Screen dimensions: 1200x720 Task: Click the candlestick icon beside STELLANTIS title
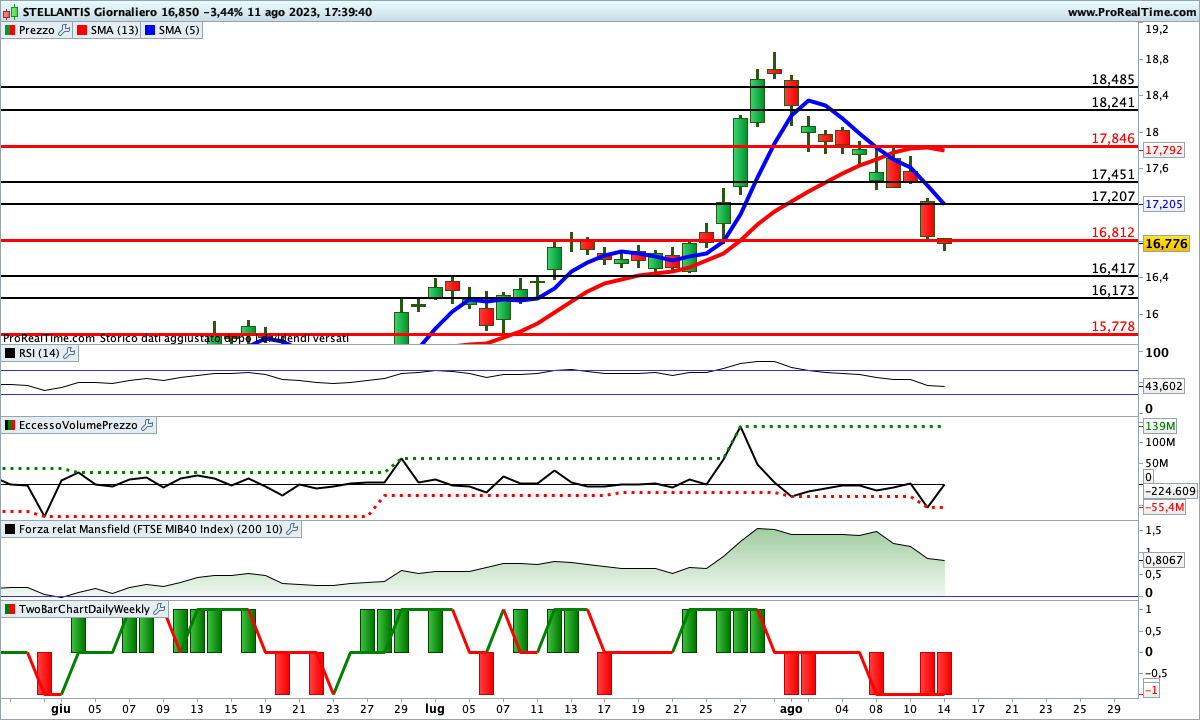12,12
